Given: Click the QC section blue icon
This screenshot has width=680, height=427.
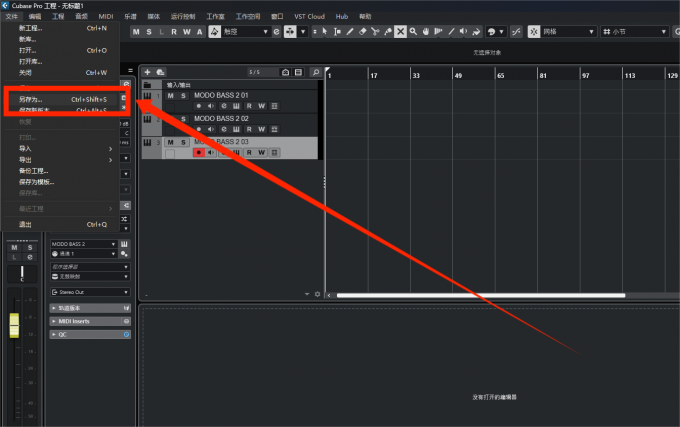Looking at the screenshot, I should click(x=126, y=335).
